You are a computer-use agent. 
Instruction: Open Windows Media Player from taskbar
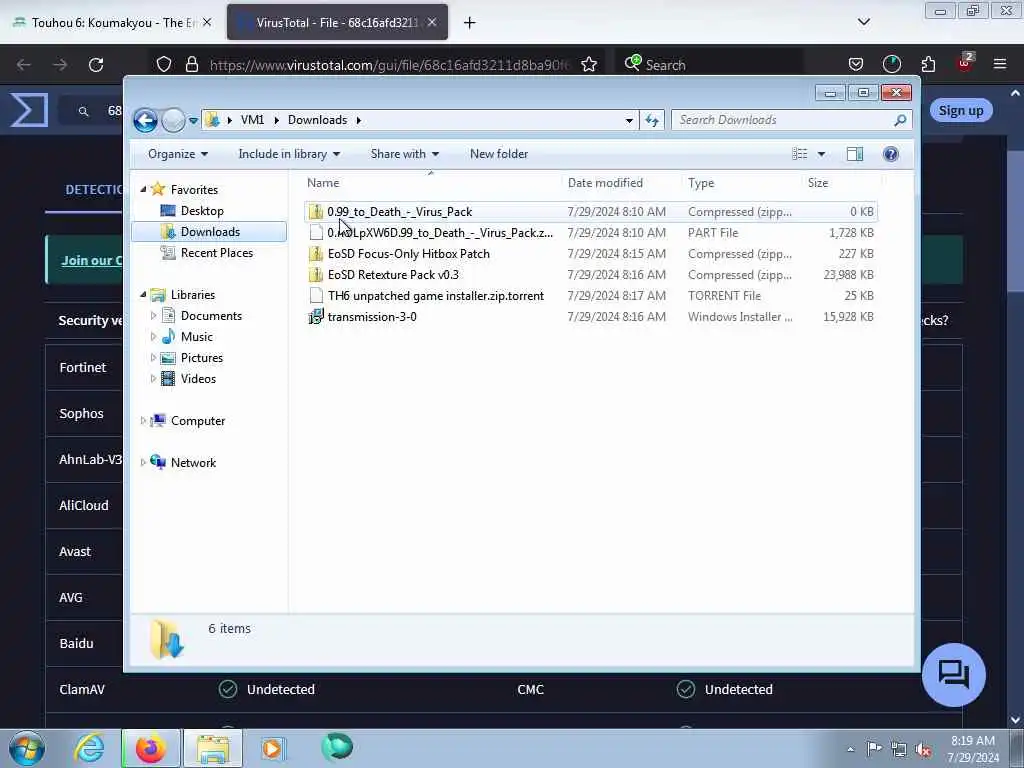(x=273, y=748)
